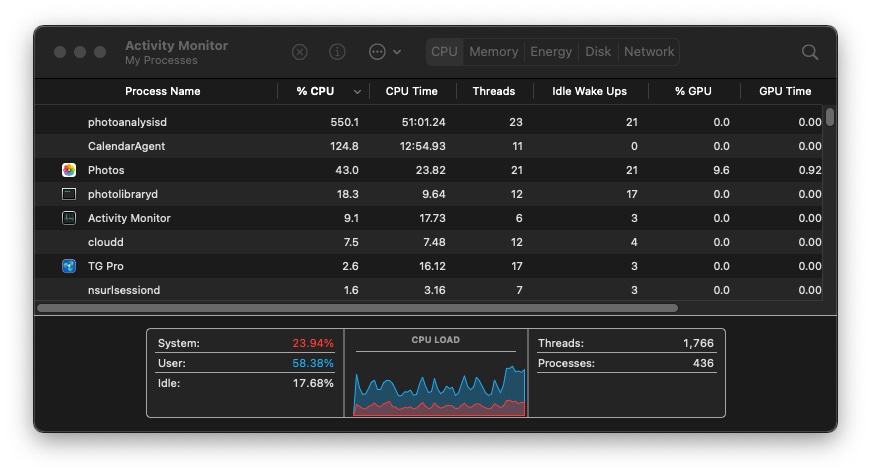
Task: Switch to the Network tab
Action: [649, 52]
